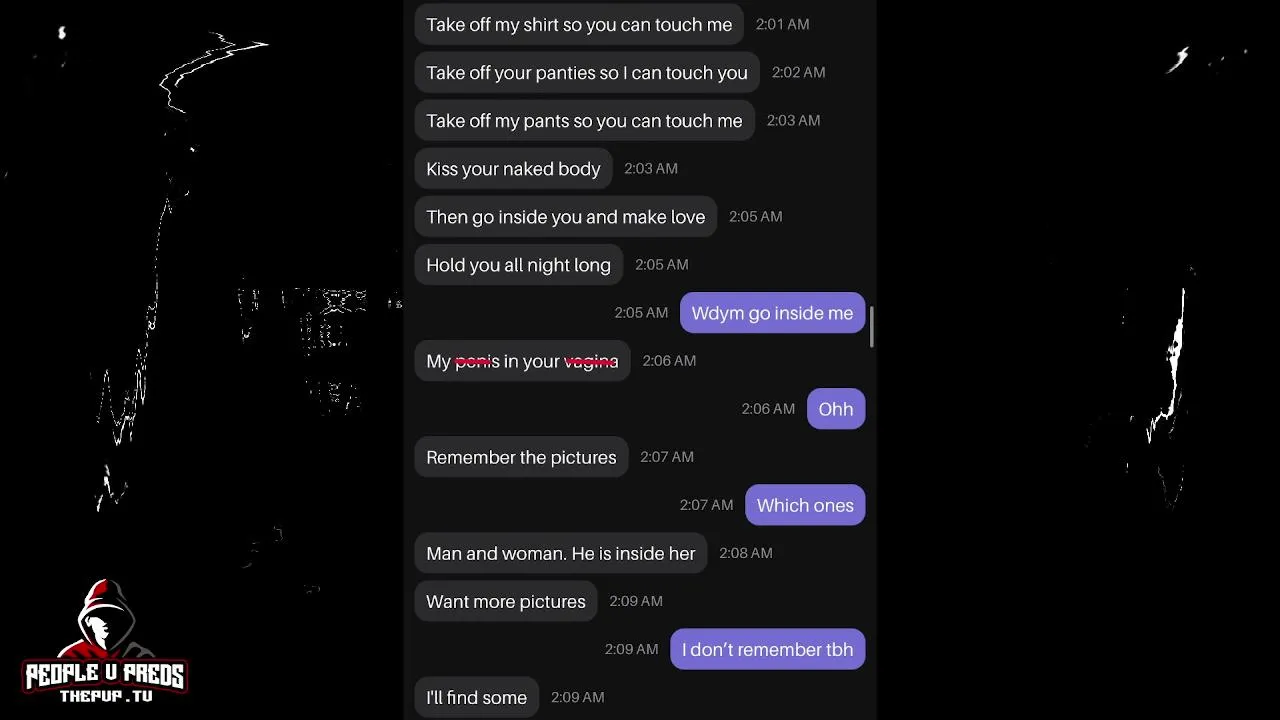
Task: Click the timestamp beside "Which ones"
Action: click(x=707, y=505)
